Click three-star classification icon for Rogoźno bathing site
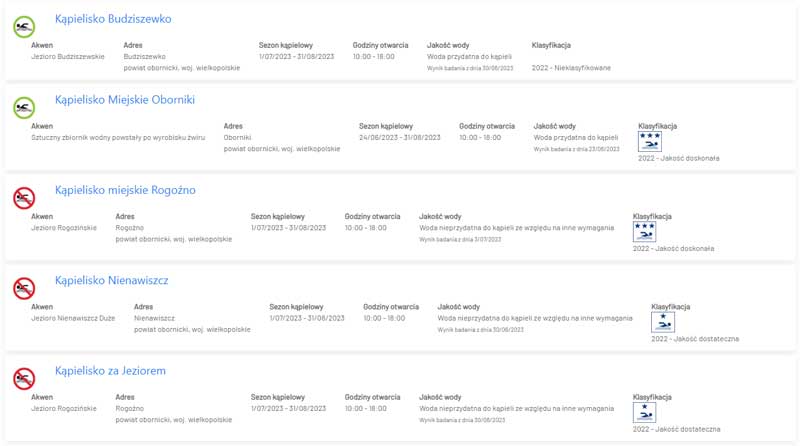800x446 pixels. coord(644,232)
